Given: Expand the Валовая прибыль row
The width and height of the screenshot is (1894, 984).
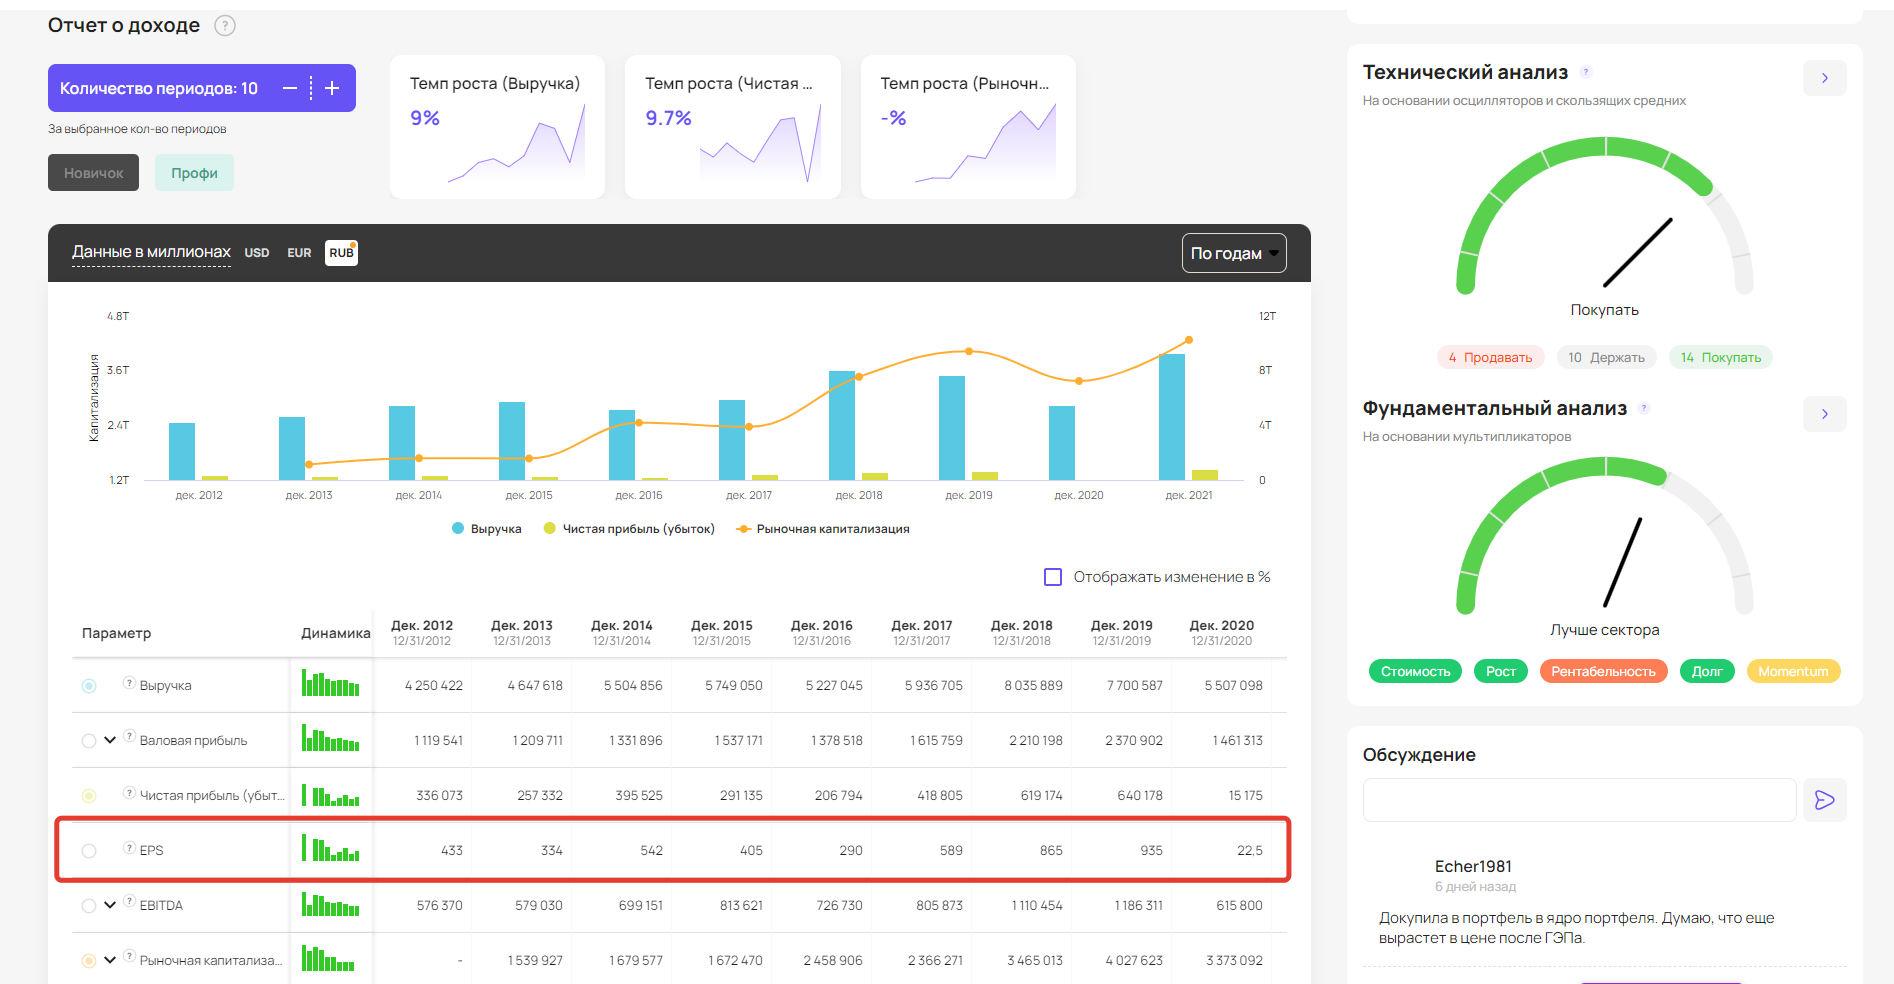Looking at the screenshot, I should [x=110, y=740].
